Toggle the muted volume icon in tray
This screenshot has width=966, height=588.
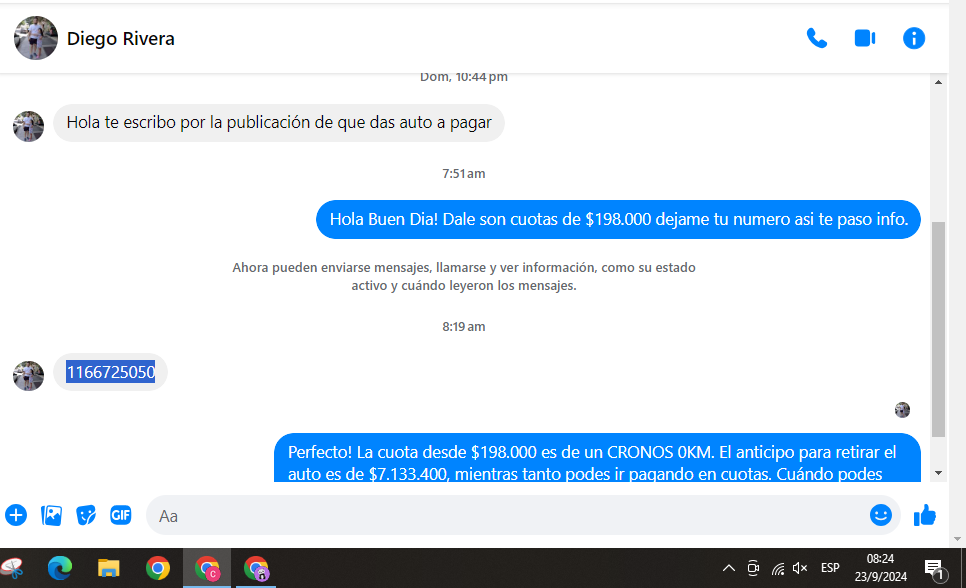[x=800, y=568]
